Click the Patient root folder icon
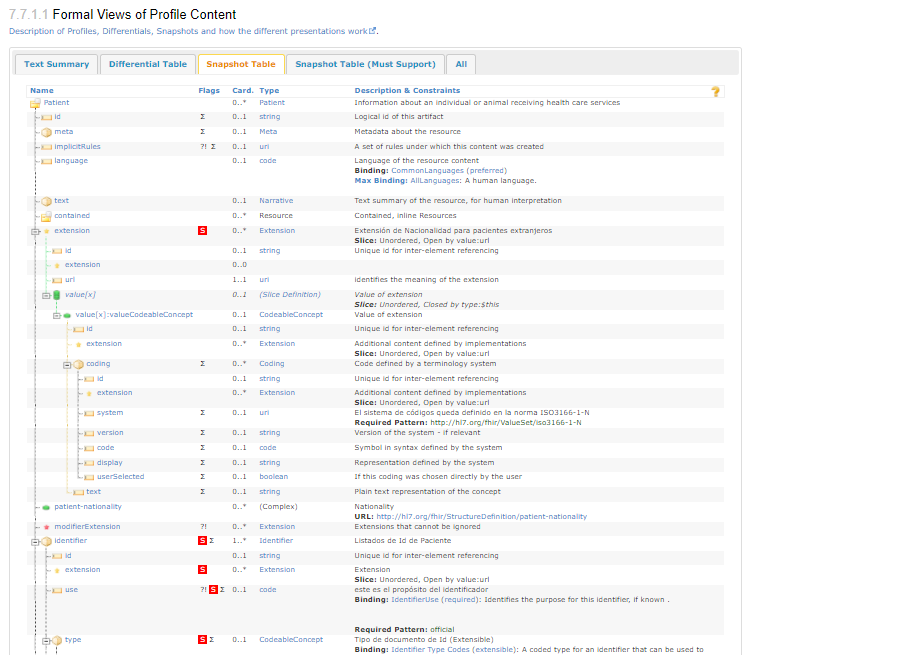The width and height of the screenshot is (900, 655). [x=35, y=103]
